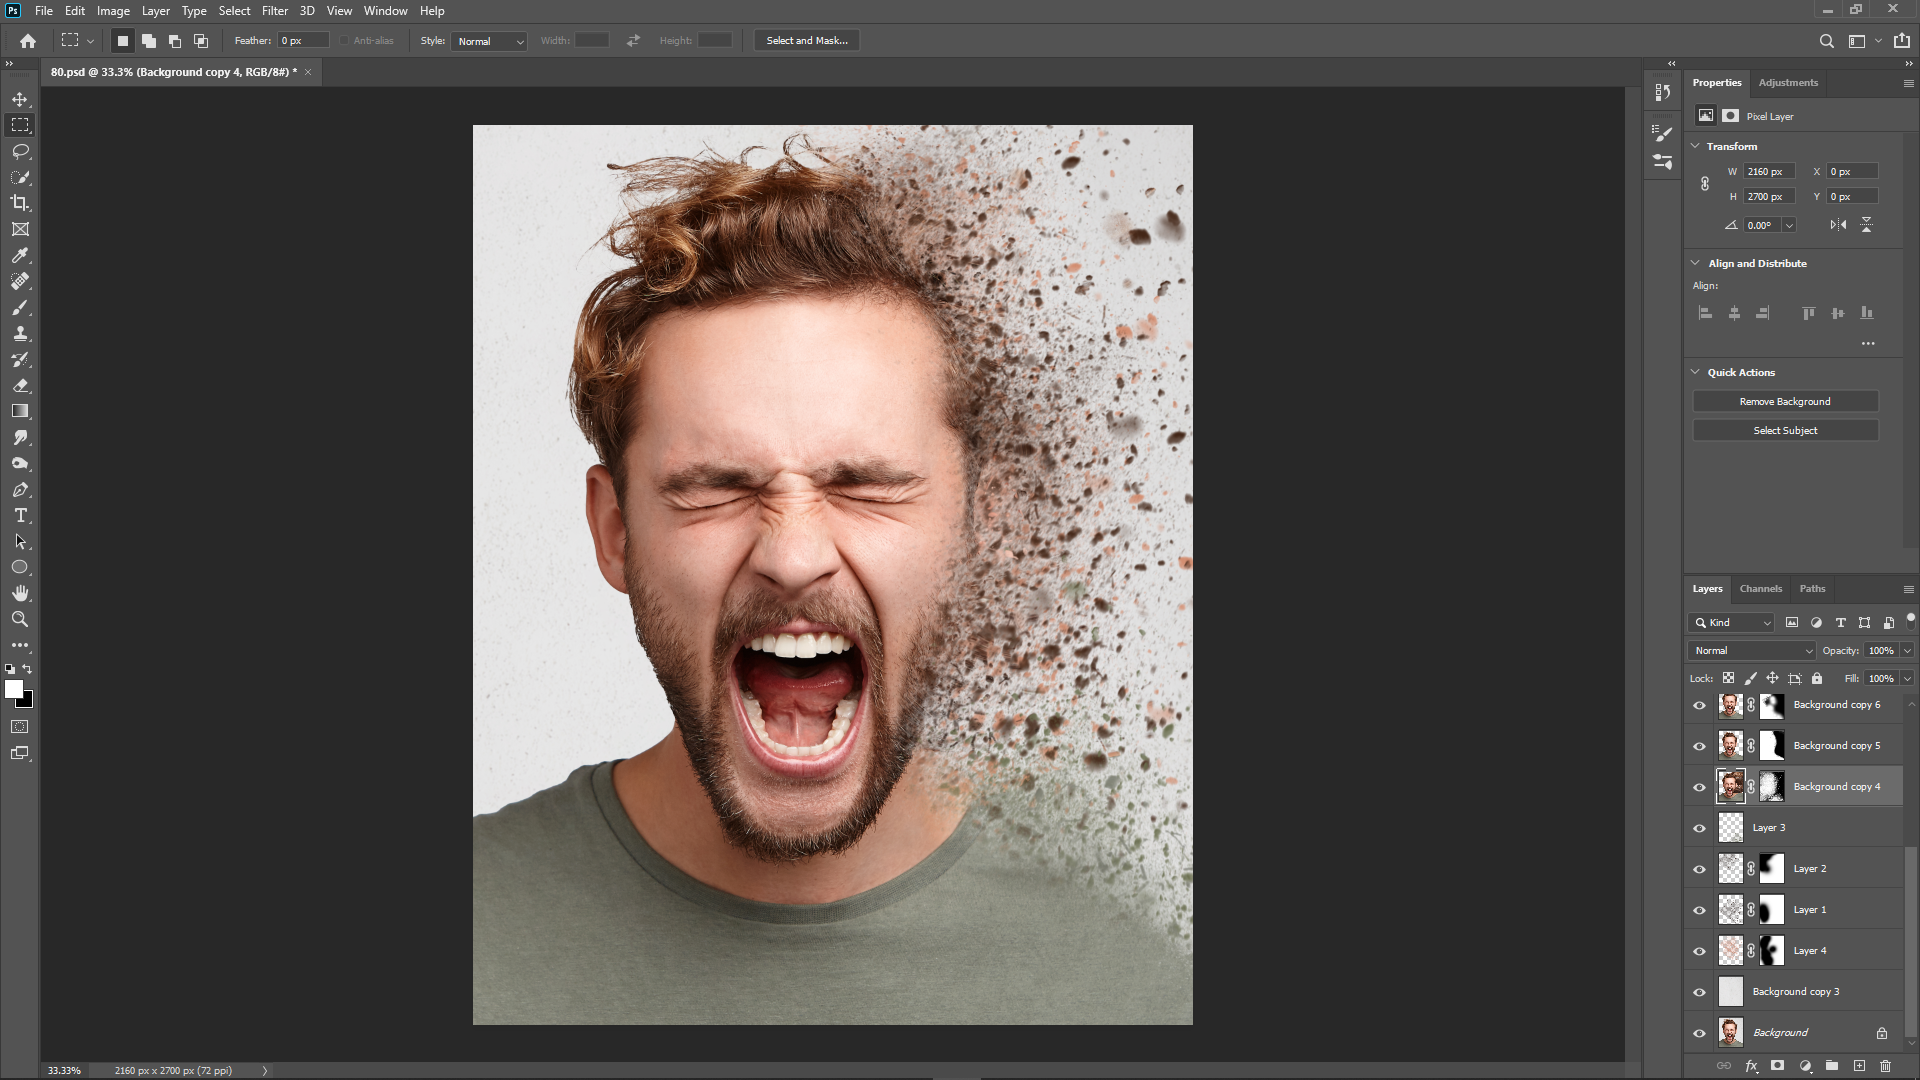
Task: Flip horizontal icon in Transform section
Action: point(1838,225)
